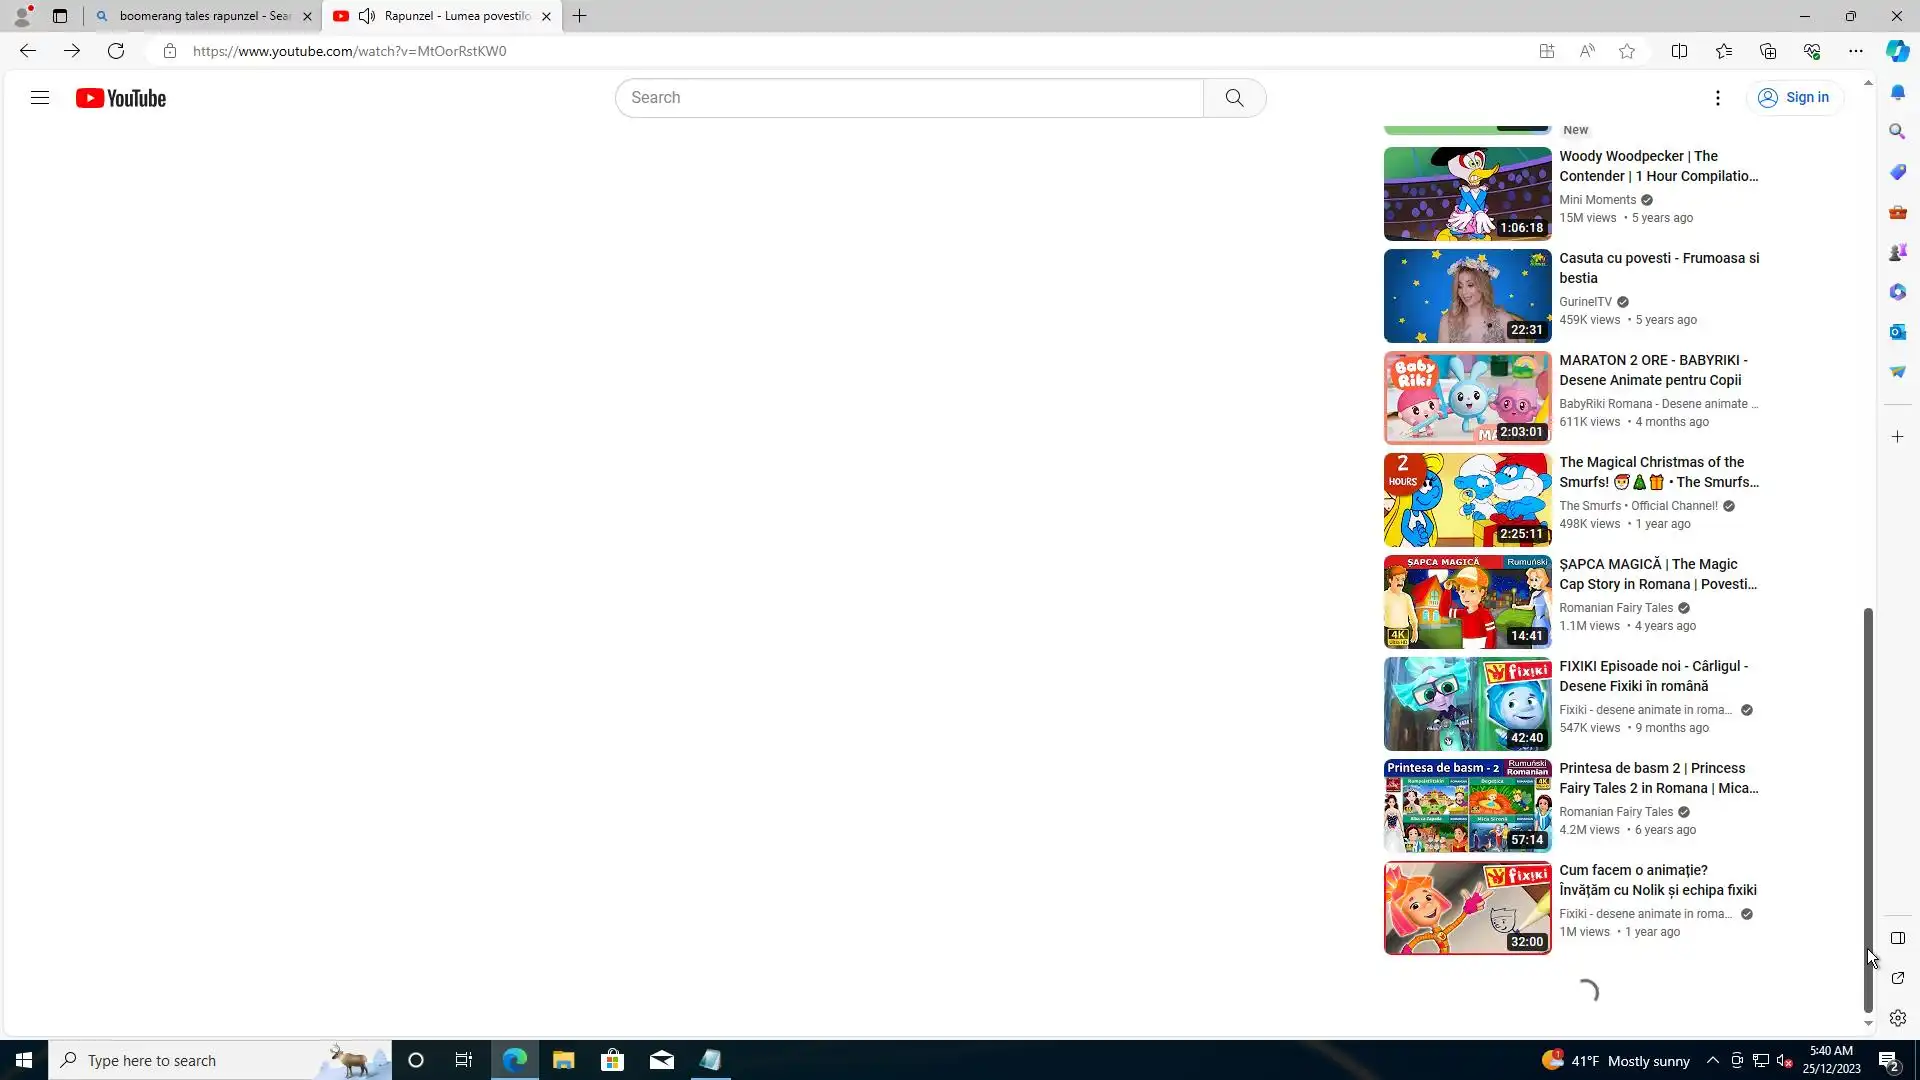Image resolution: width=1920 pixels, height=1080 pixels.
Task: Click in YouTube search field
Action: (908, 98)
